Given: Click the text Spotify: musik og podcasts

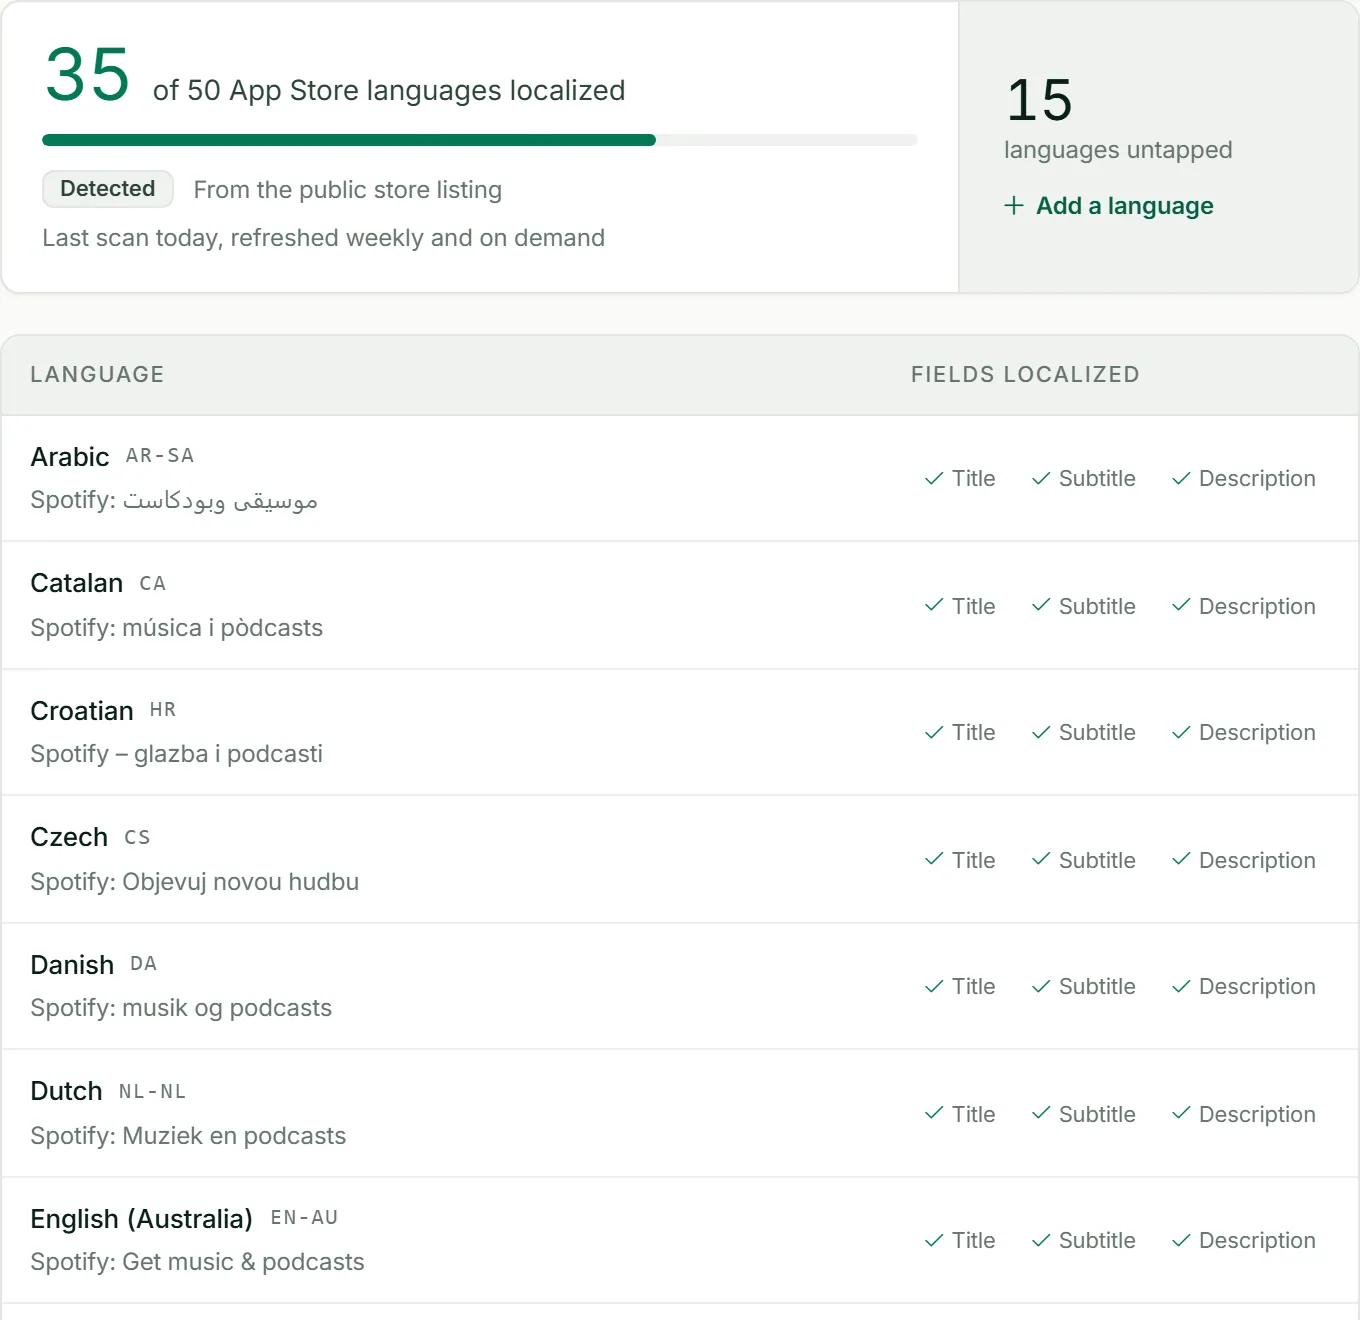Looking at the screenshot, I should pos(181,1008).
